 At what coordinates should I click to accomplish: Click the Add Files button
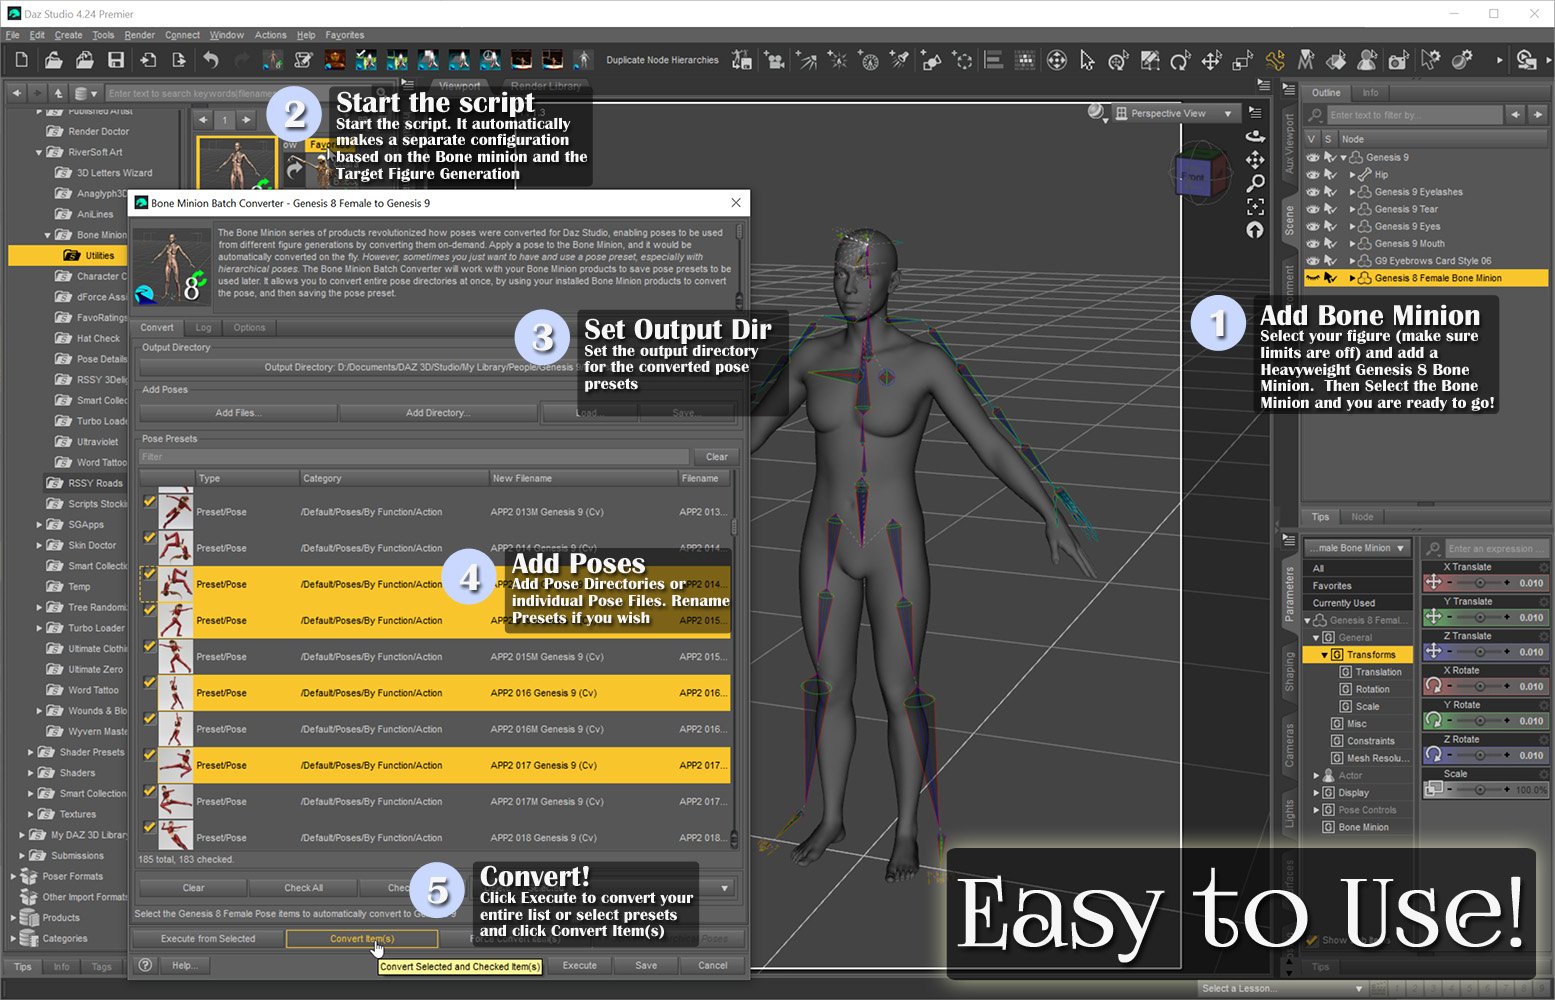(237, 413)
